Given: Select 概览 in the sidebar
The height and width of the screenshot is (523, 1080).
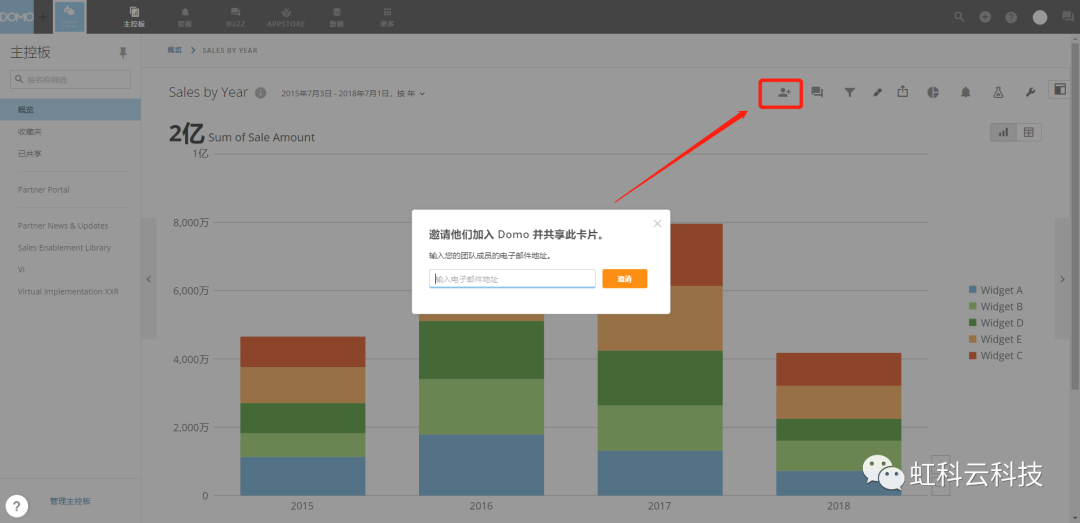Looking at the screenshot, I should click(70, 110).
